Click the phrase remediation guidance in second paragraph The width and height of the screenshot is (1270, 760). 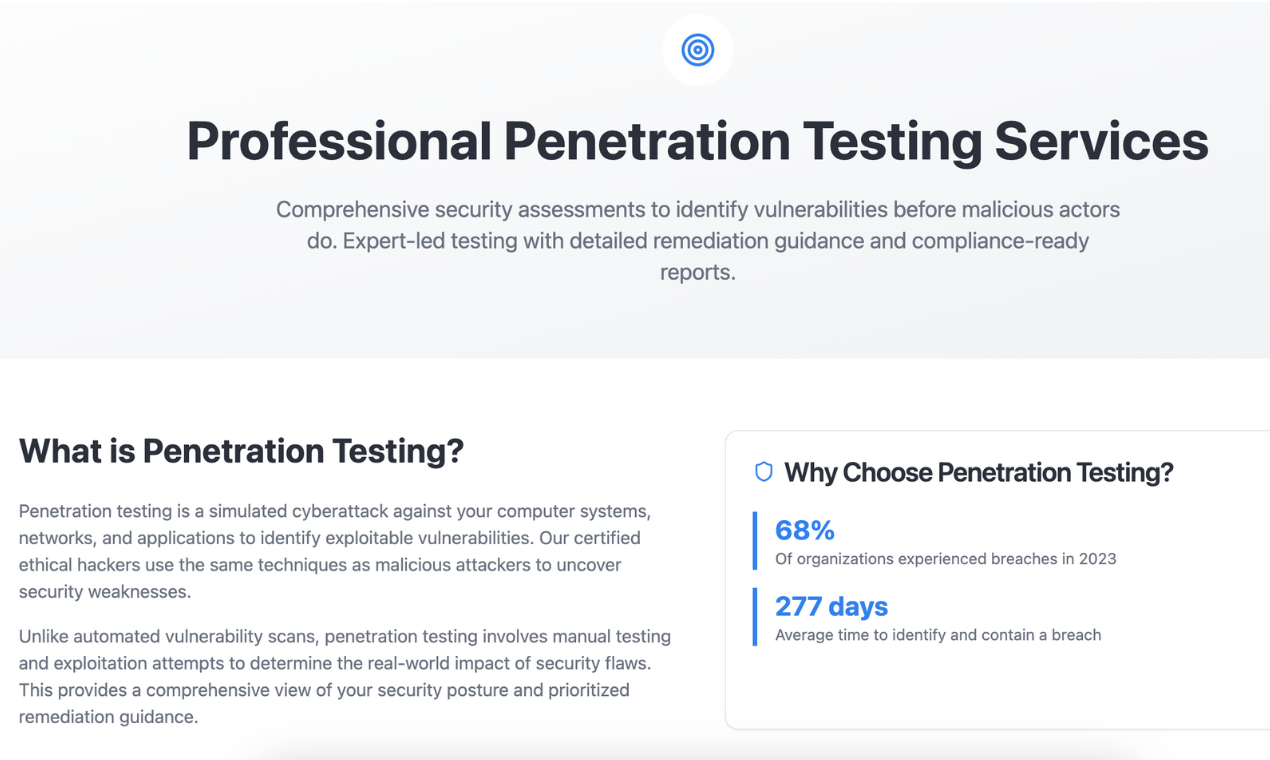pos(108,717)
